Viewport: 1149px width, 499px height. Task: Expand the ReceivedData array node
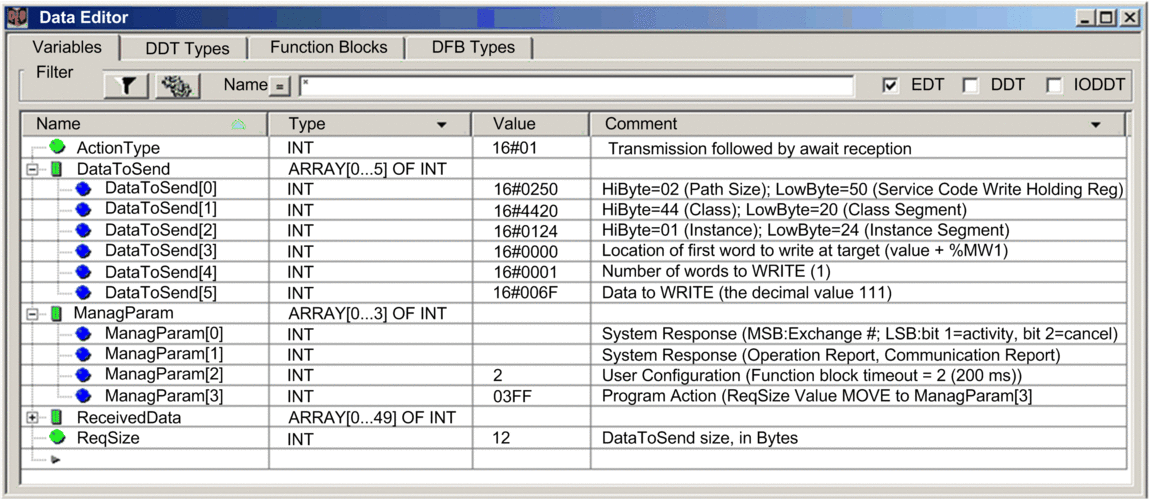click(x=32, y=417)
